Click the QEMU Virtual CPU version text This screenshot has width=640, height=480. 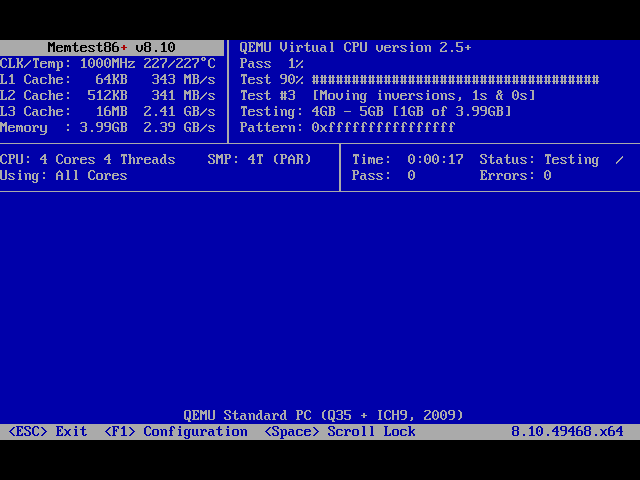tap(355, 47)
